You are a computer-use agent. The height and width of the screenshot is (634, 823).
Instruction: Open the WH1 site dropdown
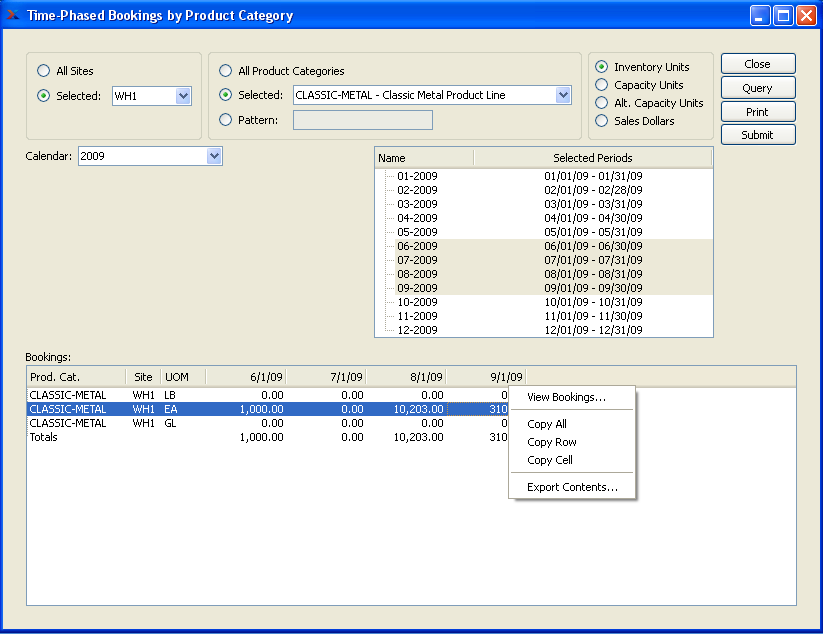point(183,96)
